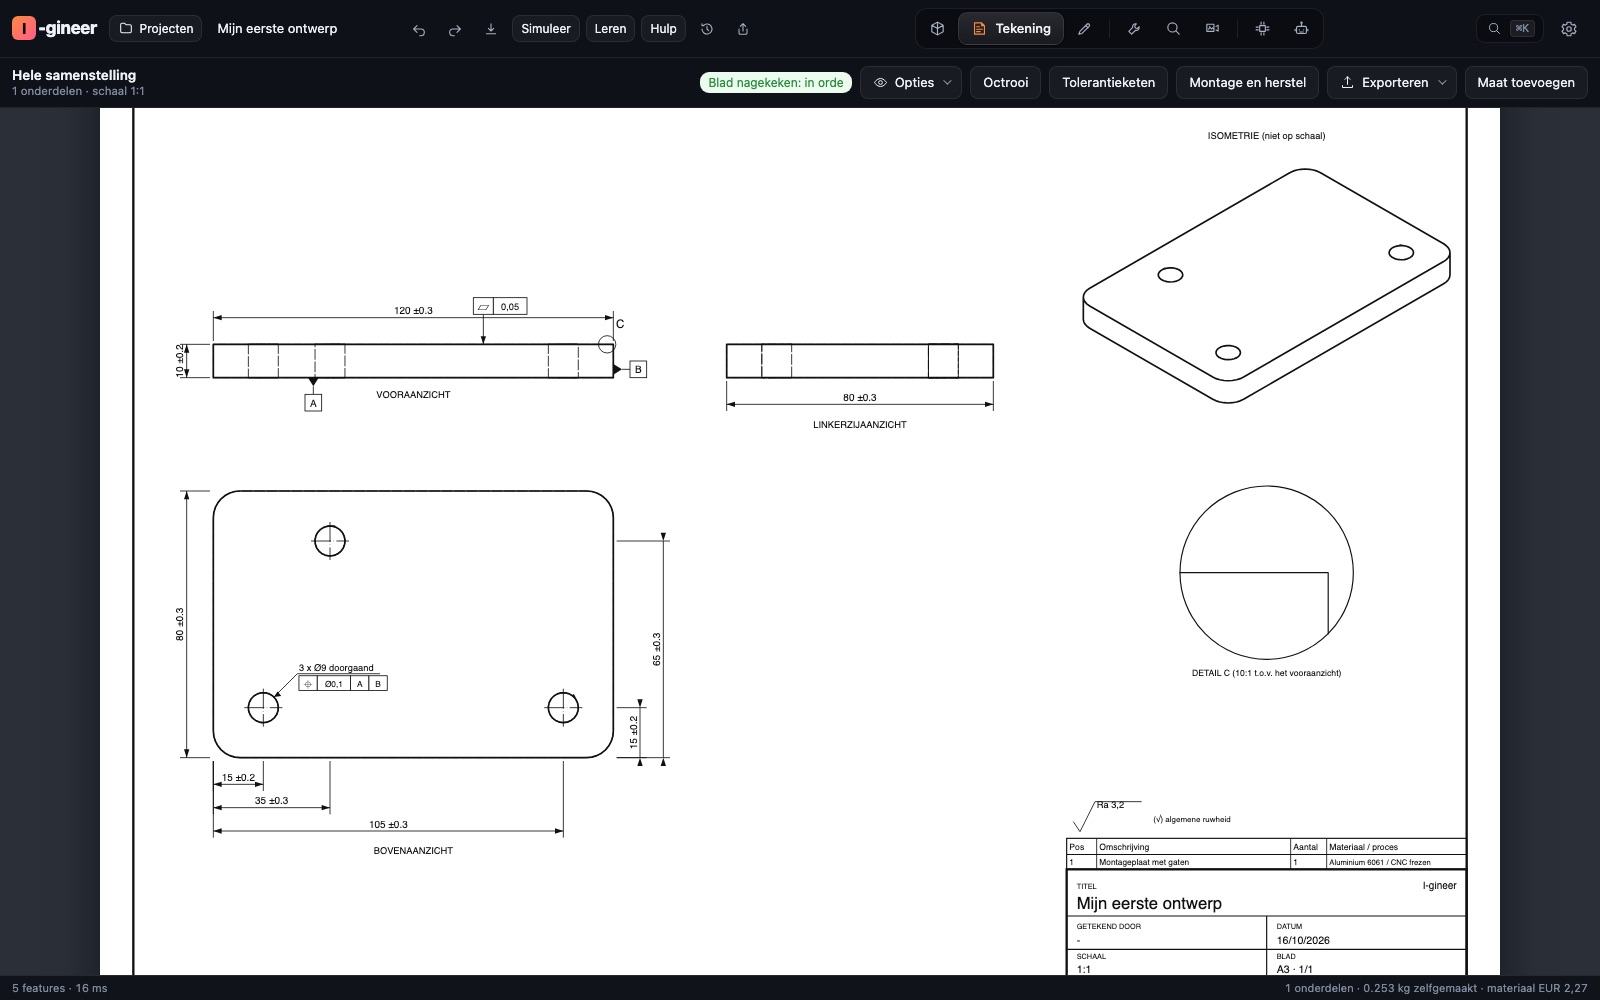
Task: Switch to the 3D cube view
Action: tap(937, 29)
